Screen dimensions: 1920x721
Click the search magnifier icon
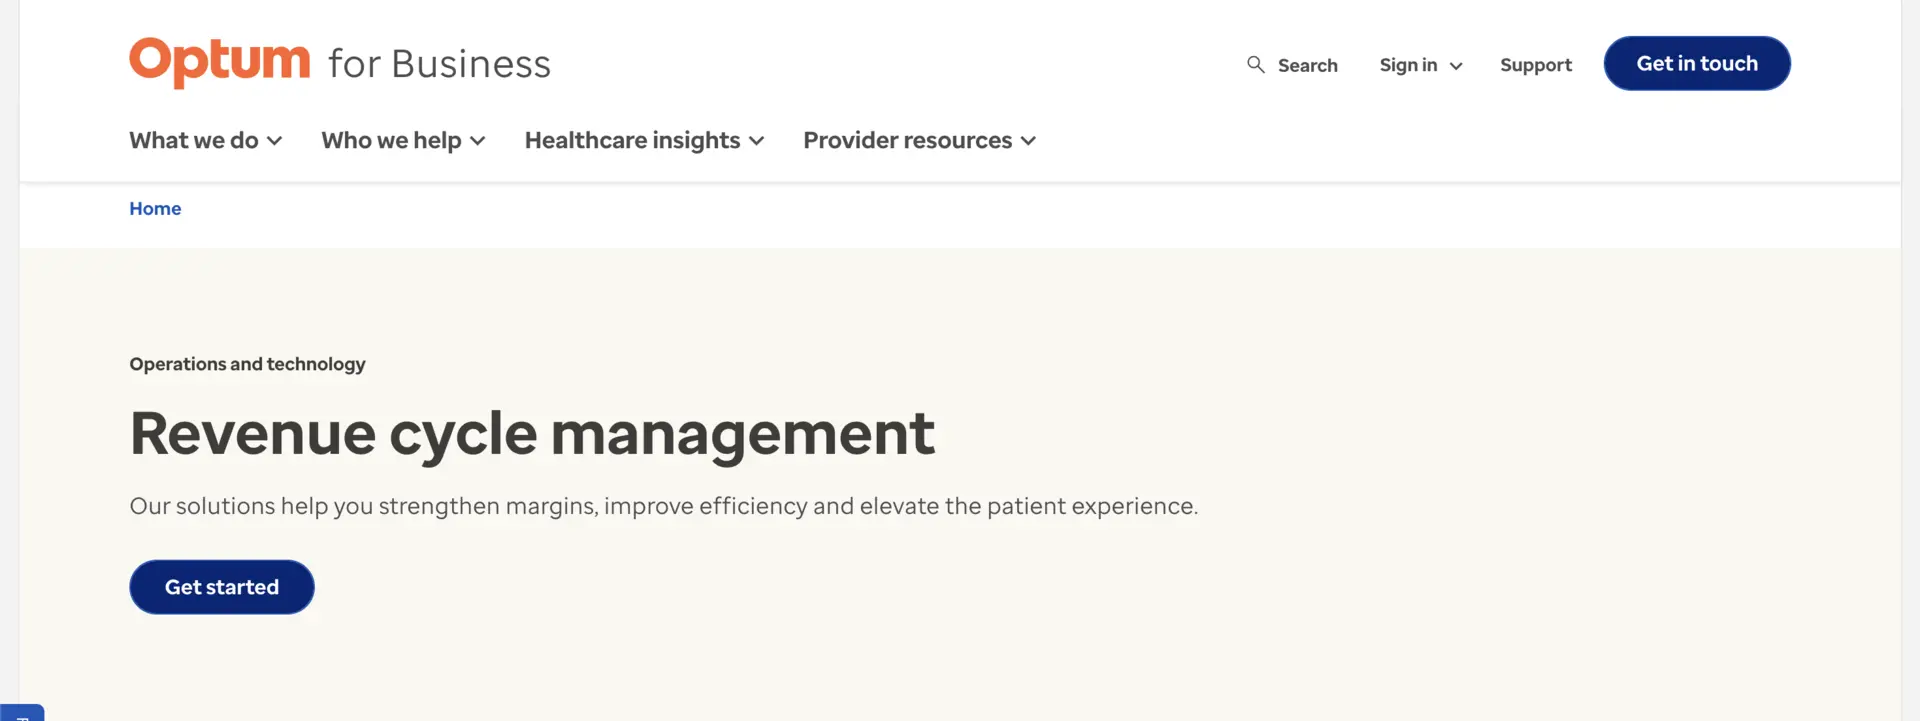coord(1256,64)
